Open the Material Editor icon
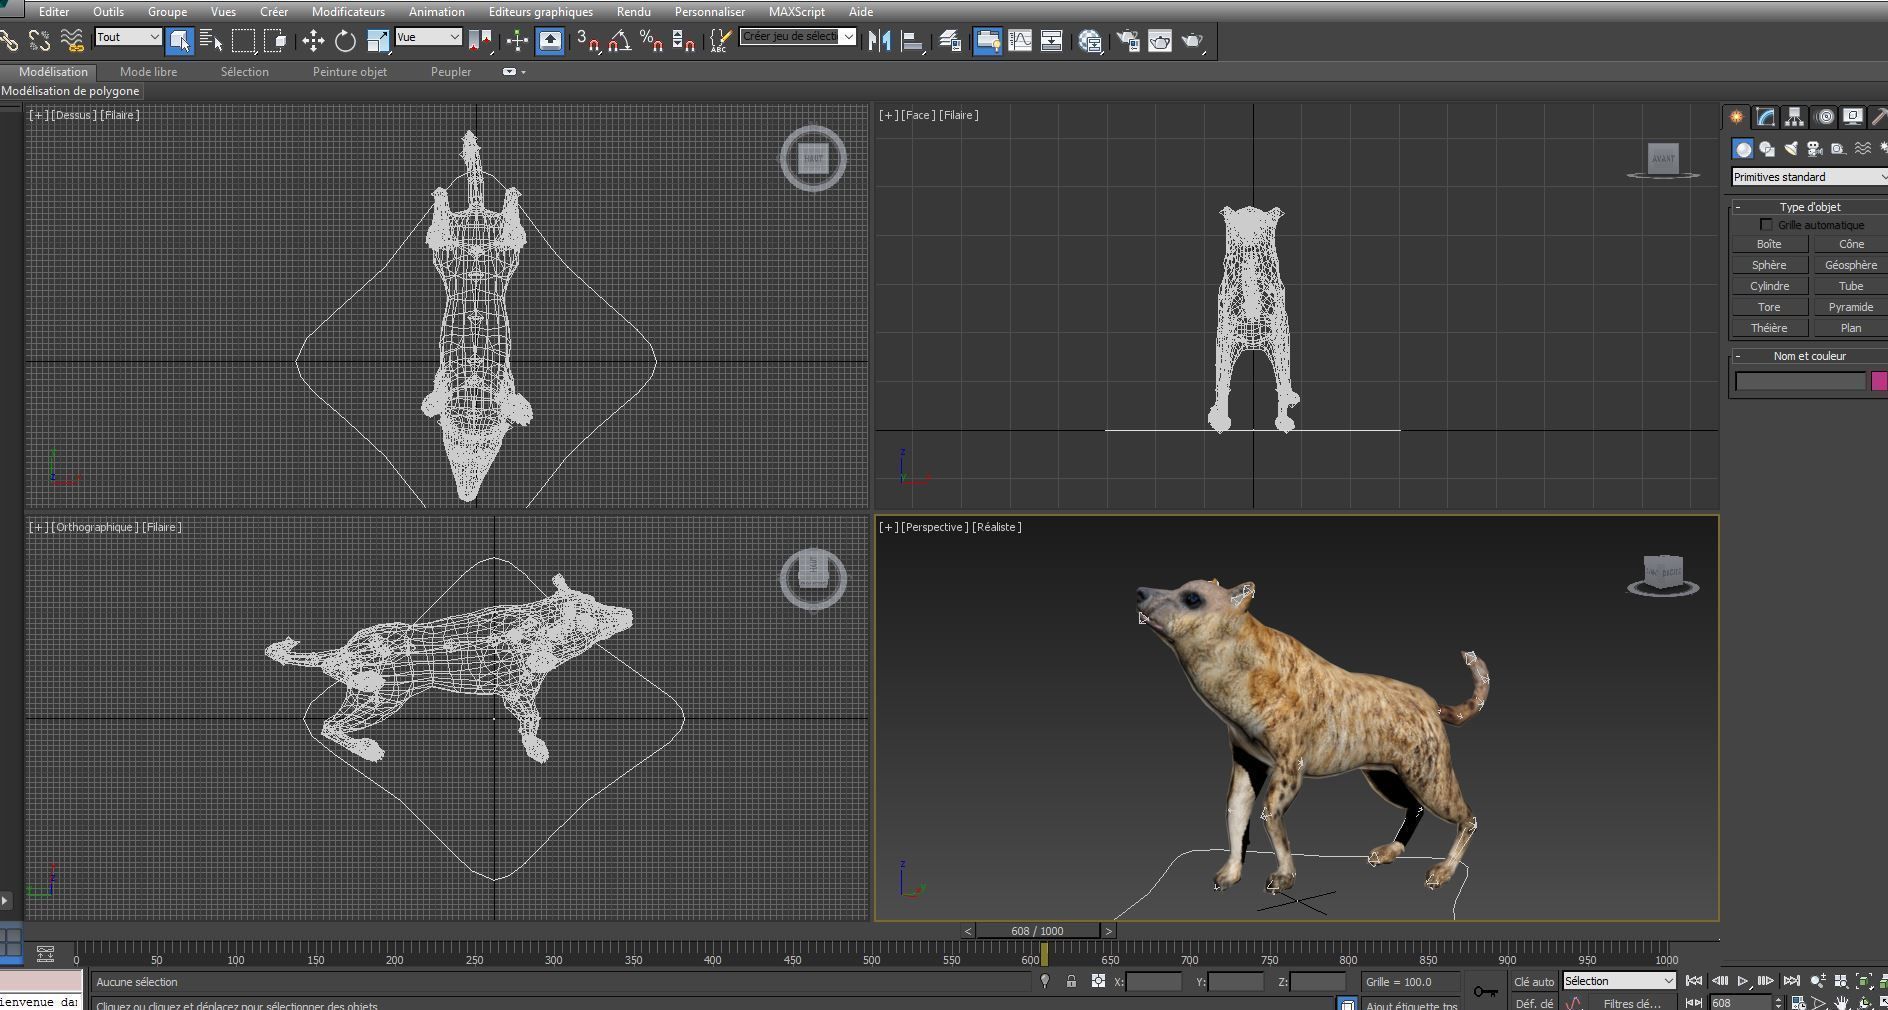 [x=1090, y=40]
